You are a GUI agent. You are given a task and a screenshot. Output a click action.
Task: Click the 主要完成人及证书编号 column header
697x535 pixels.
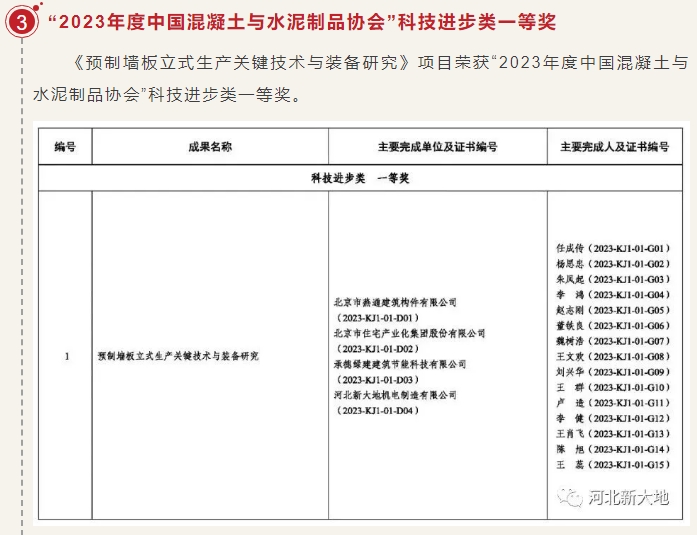click(615, 147)
